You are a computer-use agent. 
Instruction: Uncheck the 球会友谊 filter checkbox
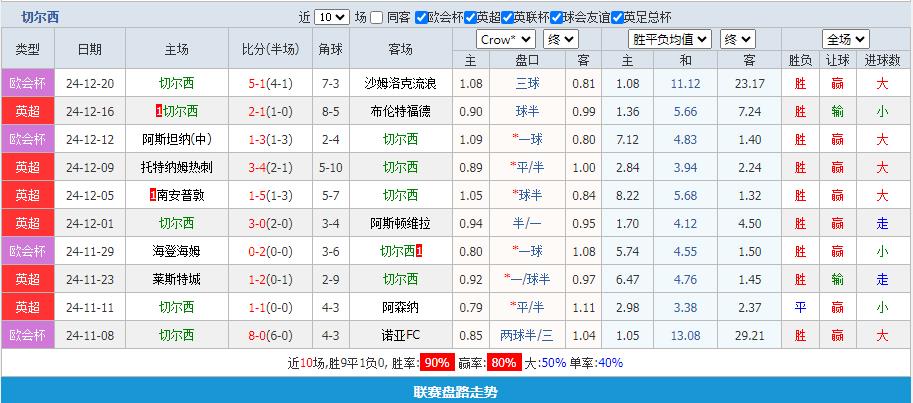pos(557,17)
